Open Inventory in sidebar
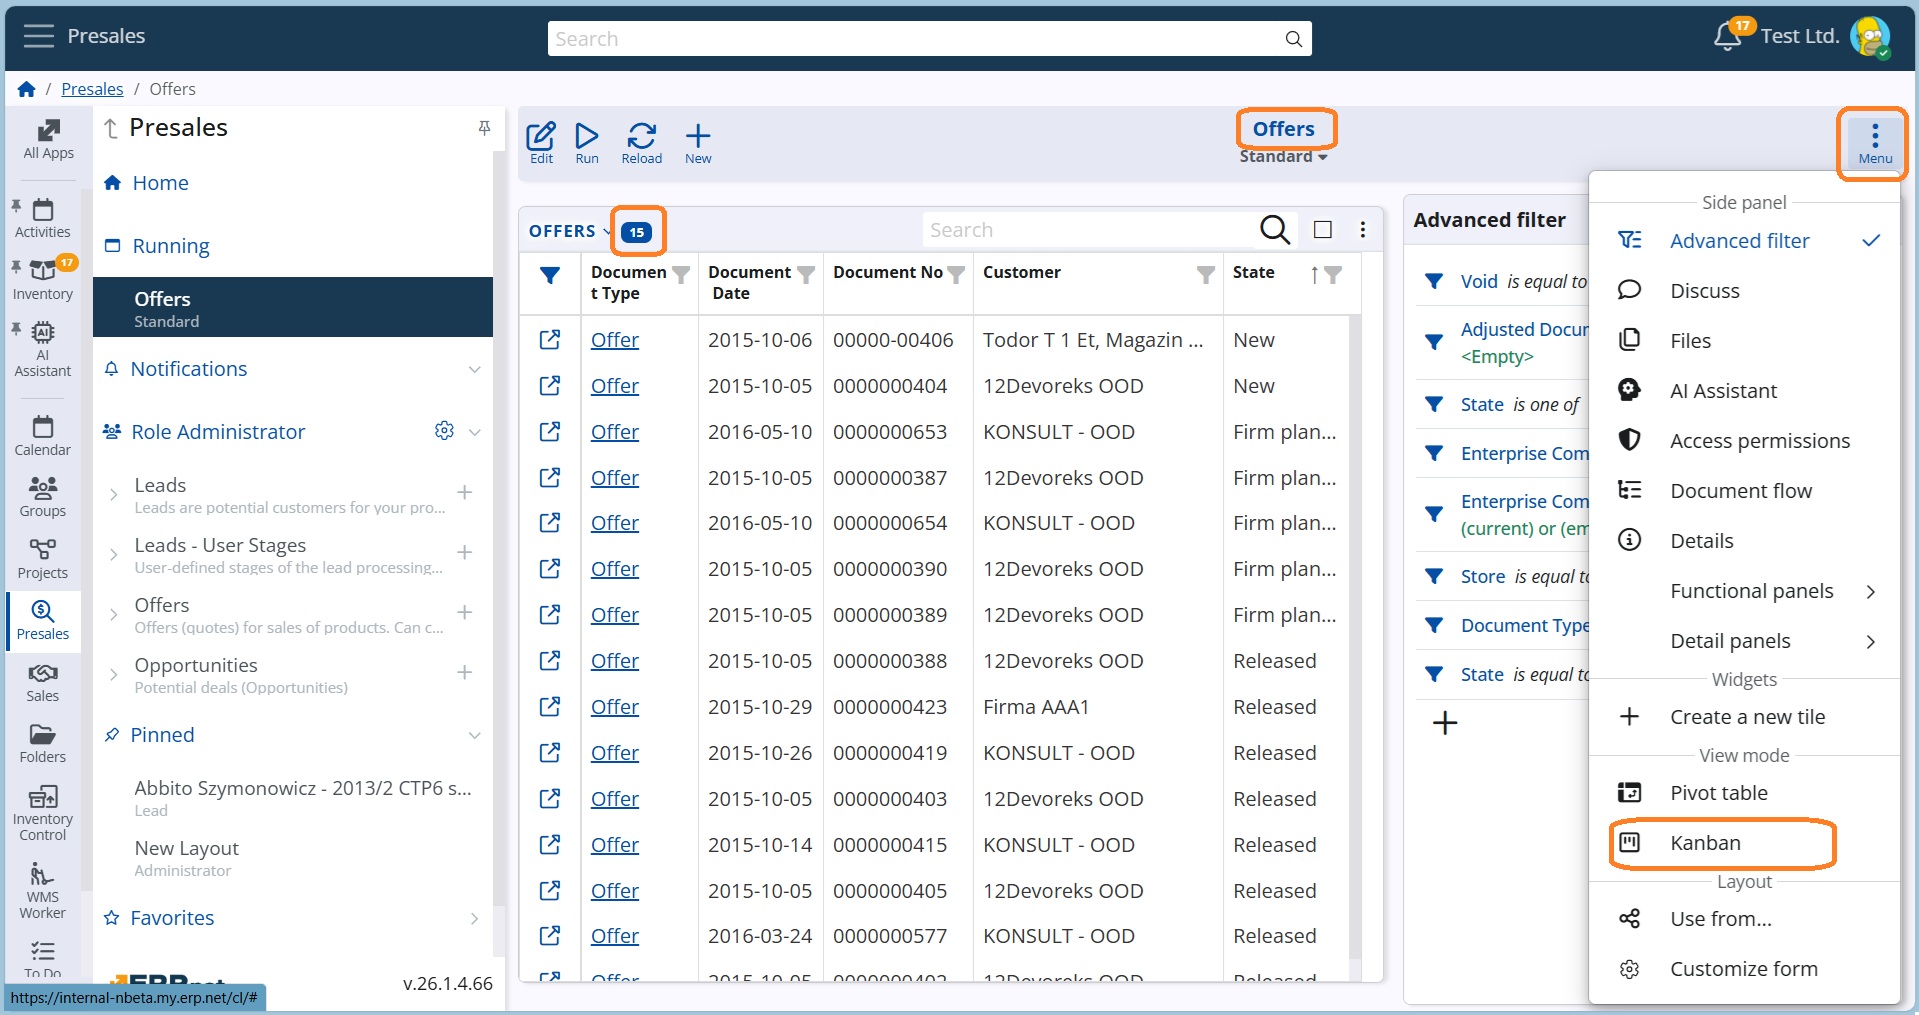This screenshot has width=1919, height=1015. point(43,280)
